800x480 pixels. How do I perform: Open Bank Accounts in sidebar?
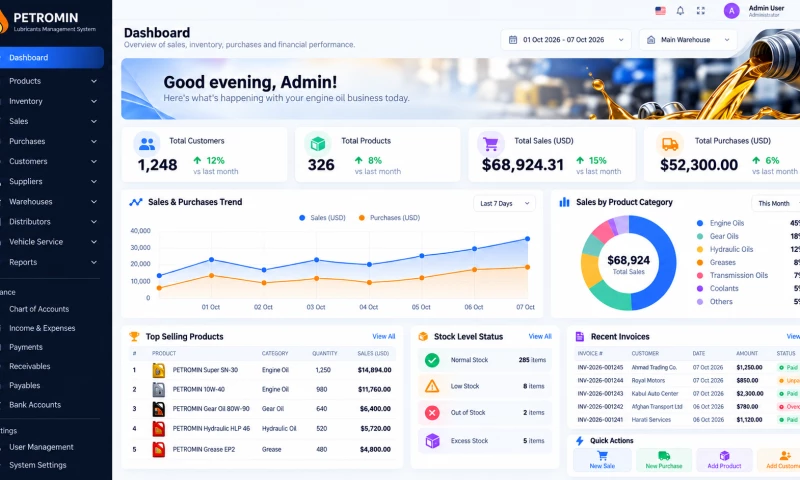(x=35, y=405)
